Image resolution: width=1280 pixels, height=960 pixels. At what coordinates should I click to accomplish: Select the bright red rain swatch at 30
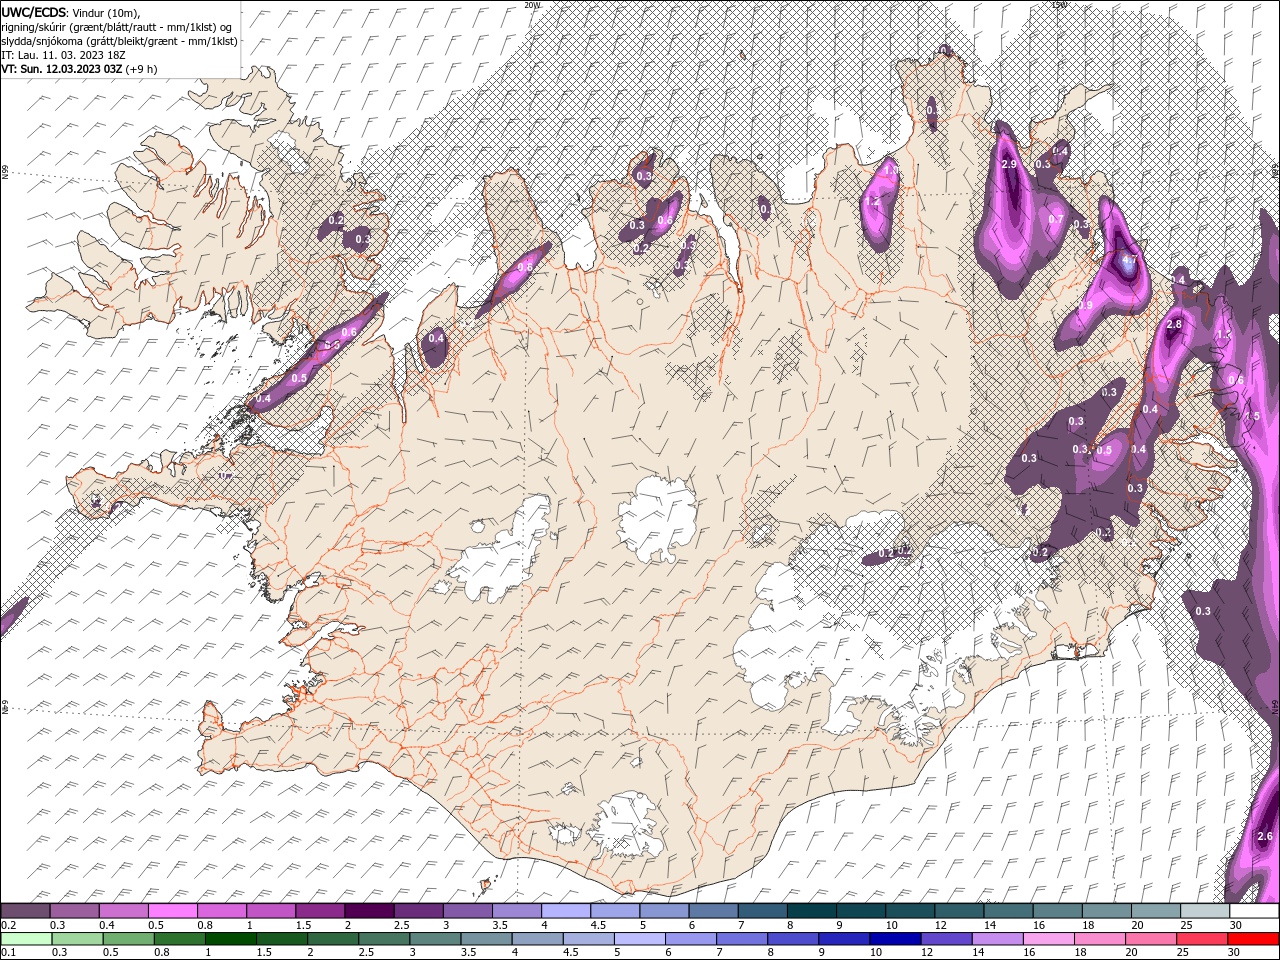pos(1252,939)
